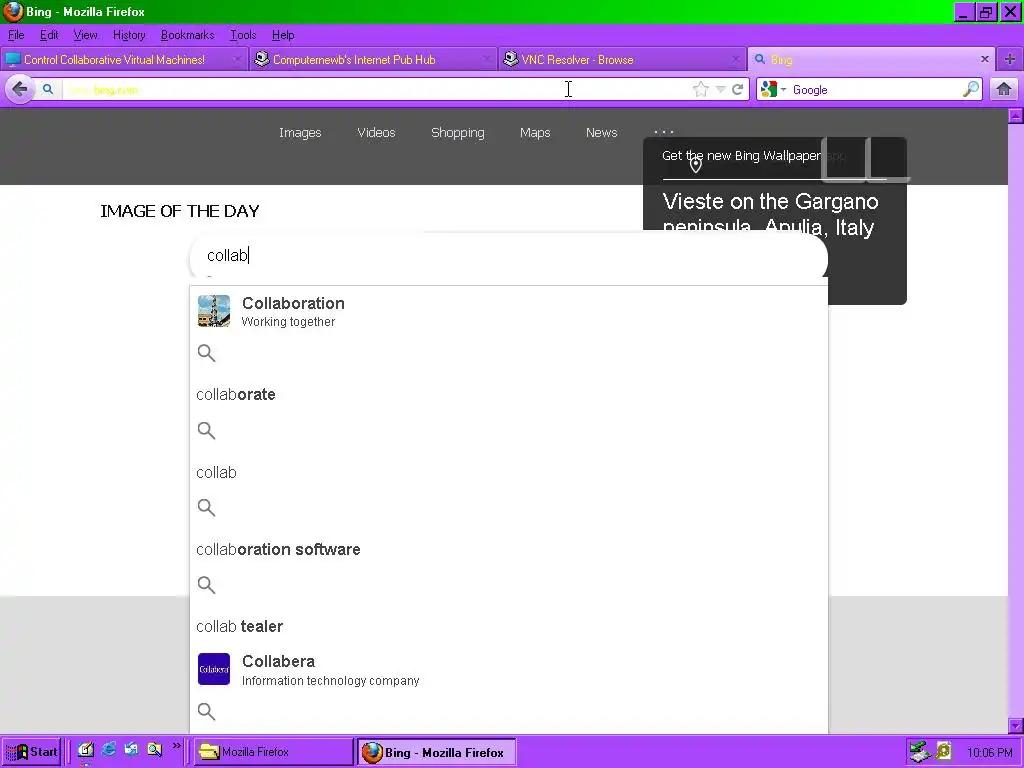Open the Help menu
The image size is (1024, 768).
(x=283, y=35)
